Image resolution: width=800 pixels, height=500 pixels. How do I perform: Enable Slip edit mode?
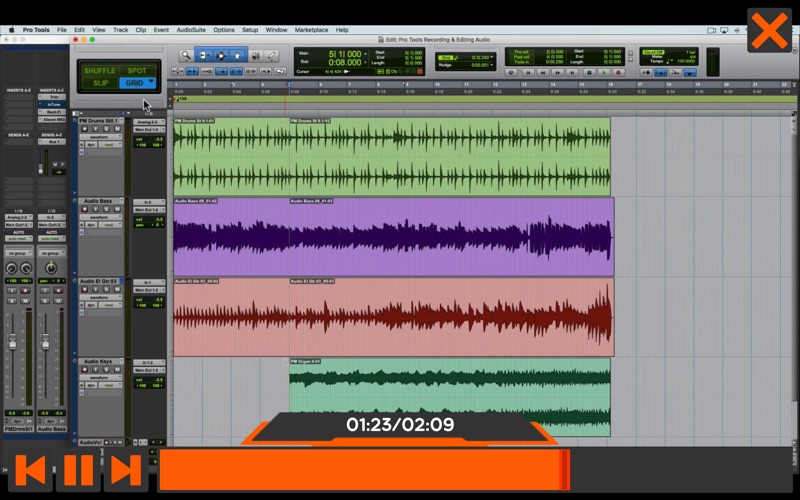pyautogui.click(x=101, y=83)
